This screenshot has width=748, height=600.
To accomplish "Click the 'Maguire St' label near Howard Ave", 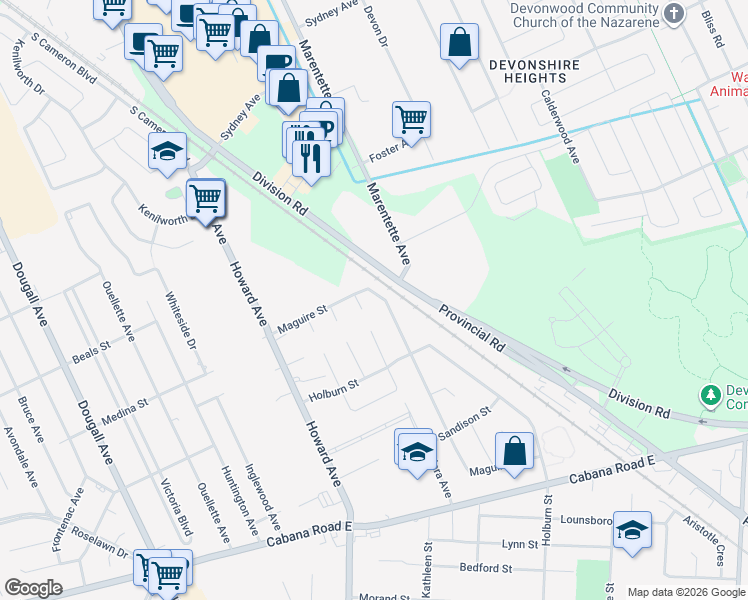I will pos(302,319).
